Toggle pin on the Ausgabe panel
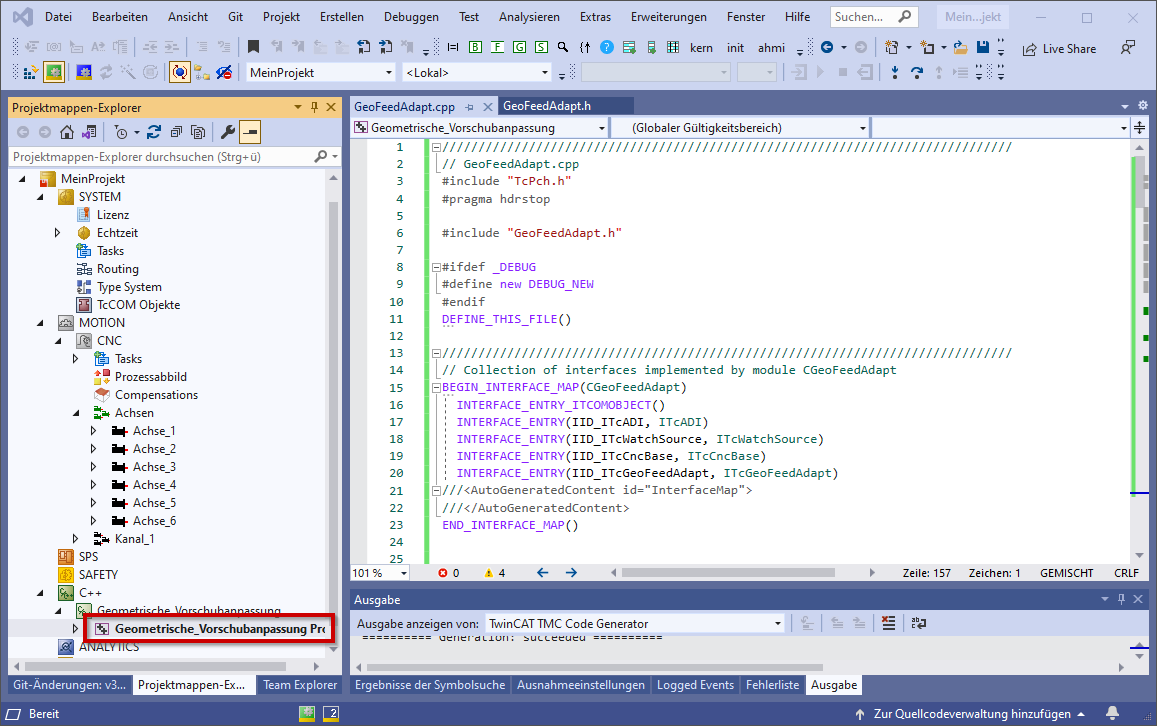1157x726 pixels. (1122, 599)
